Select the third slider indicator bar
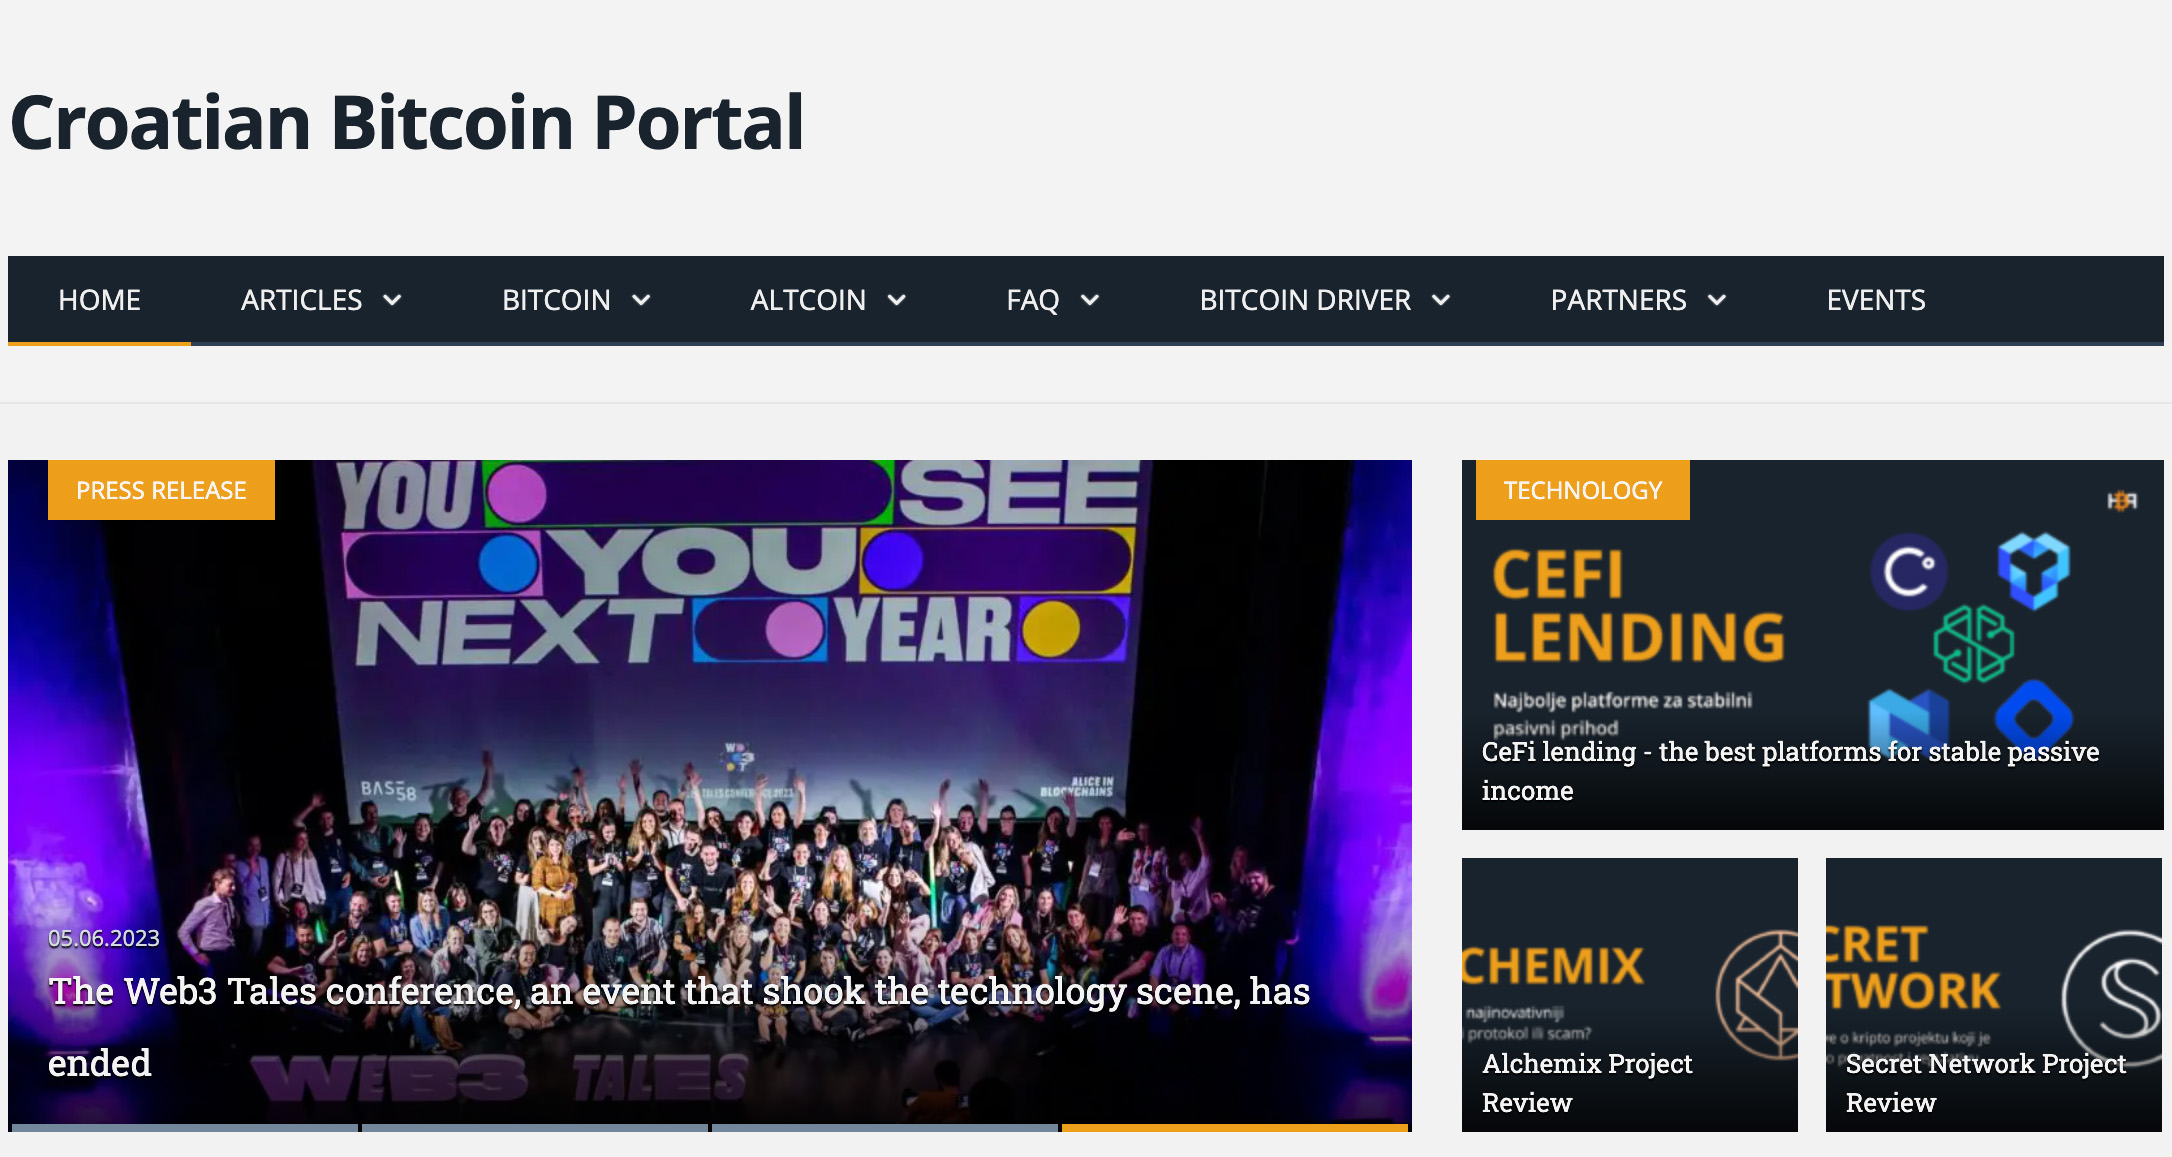This screenshot has width=2172, height=1157. tap(885, 1128)
